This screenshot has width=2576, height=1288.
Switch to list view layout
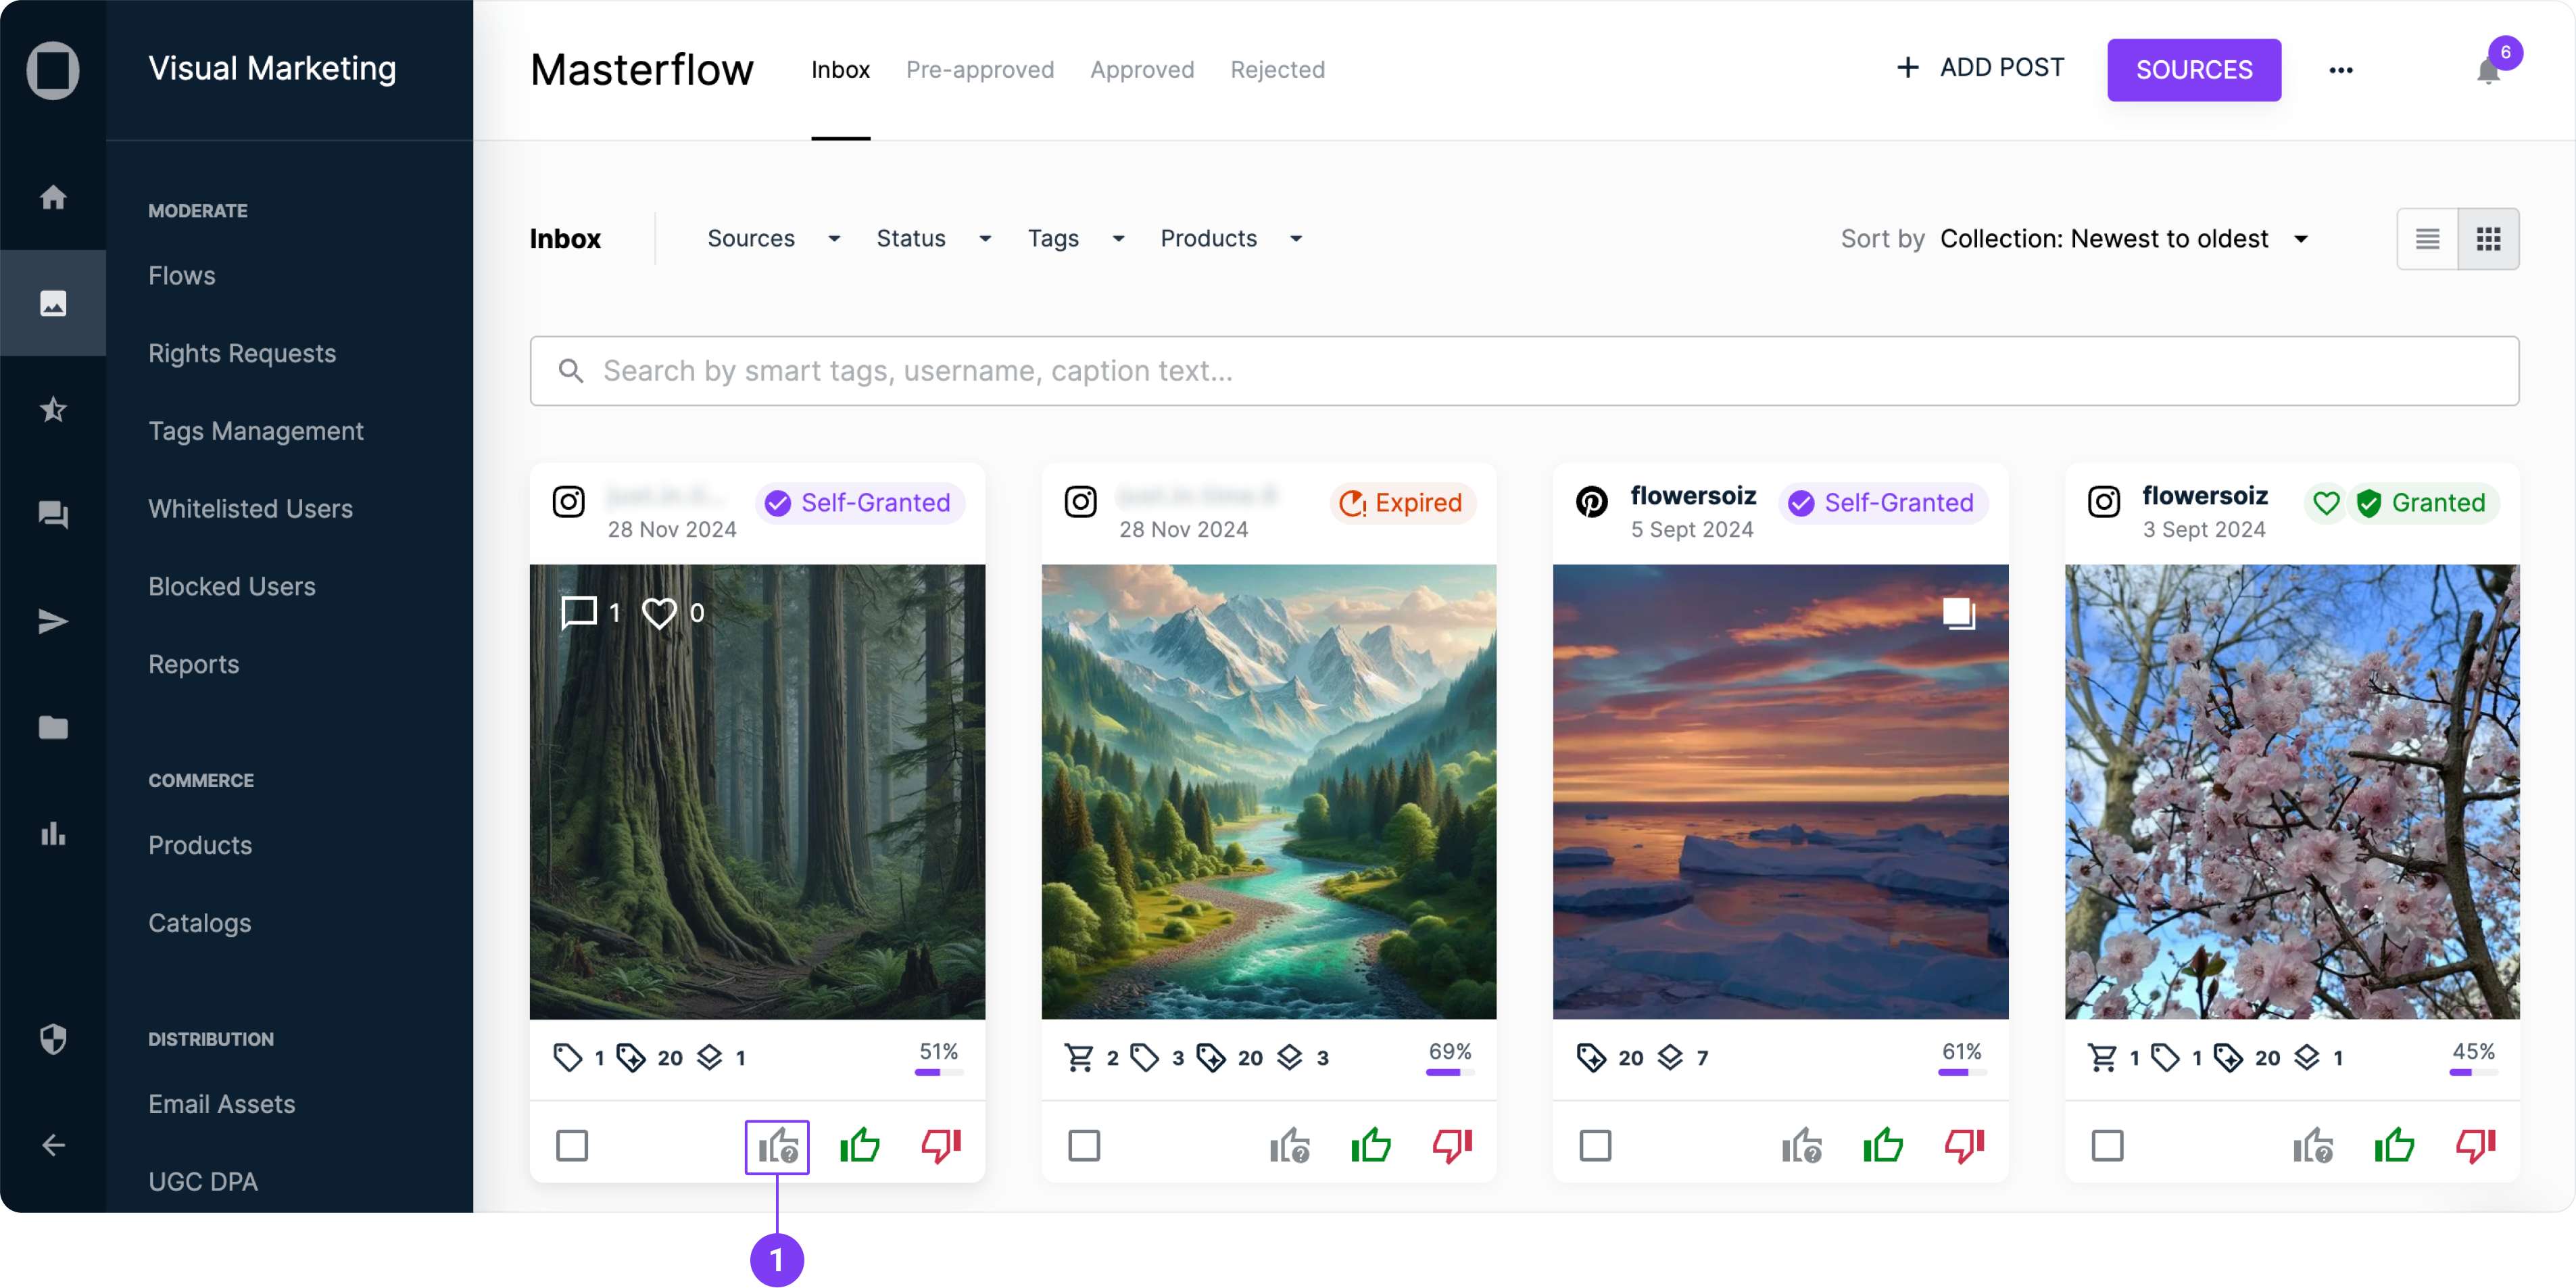[x=2427, y=239]
